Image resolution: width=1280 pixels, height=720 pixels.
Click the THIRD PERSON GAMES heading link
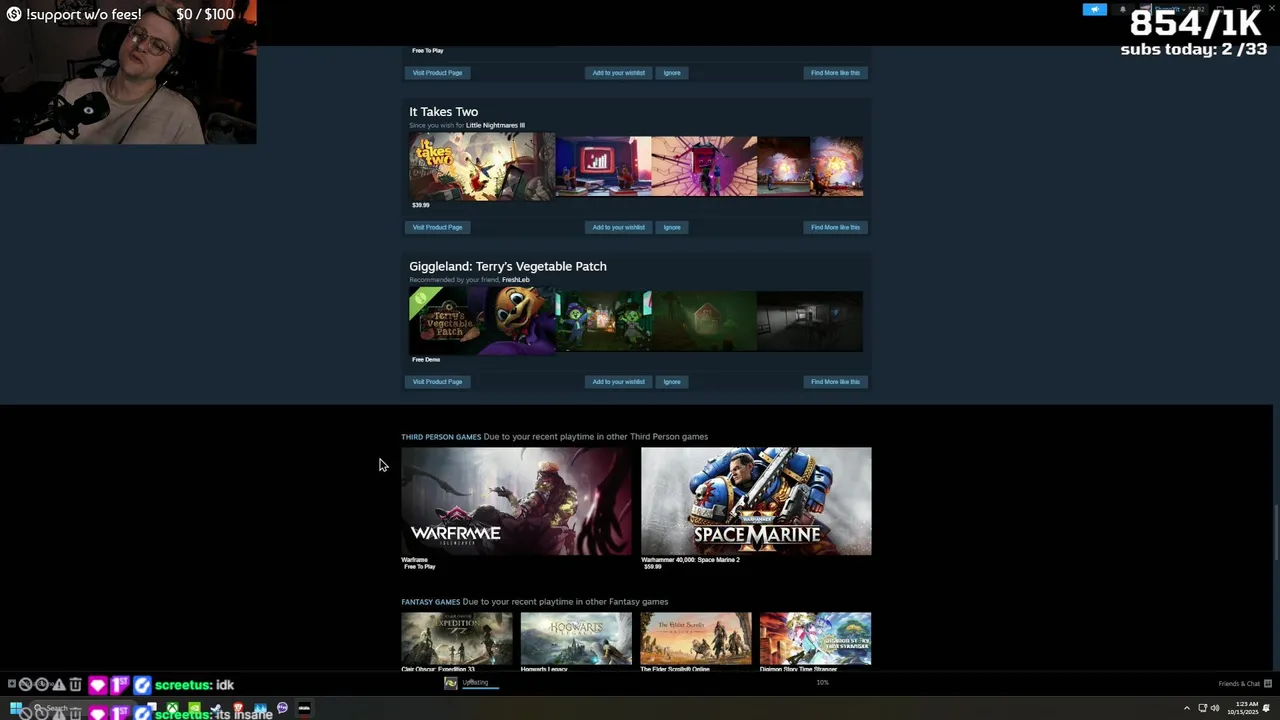coord(441,437)
